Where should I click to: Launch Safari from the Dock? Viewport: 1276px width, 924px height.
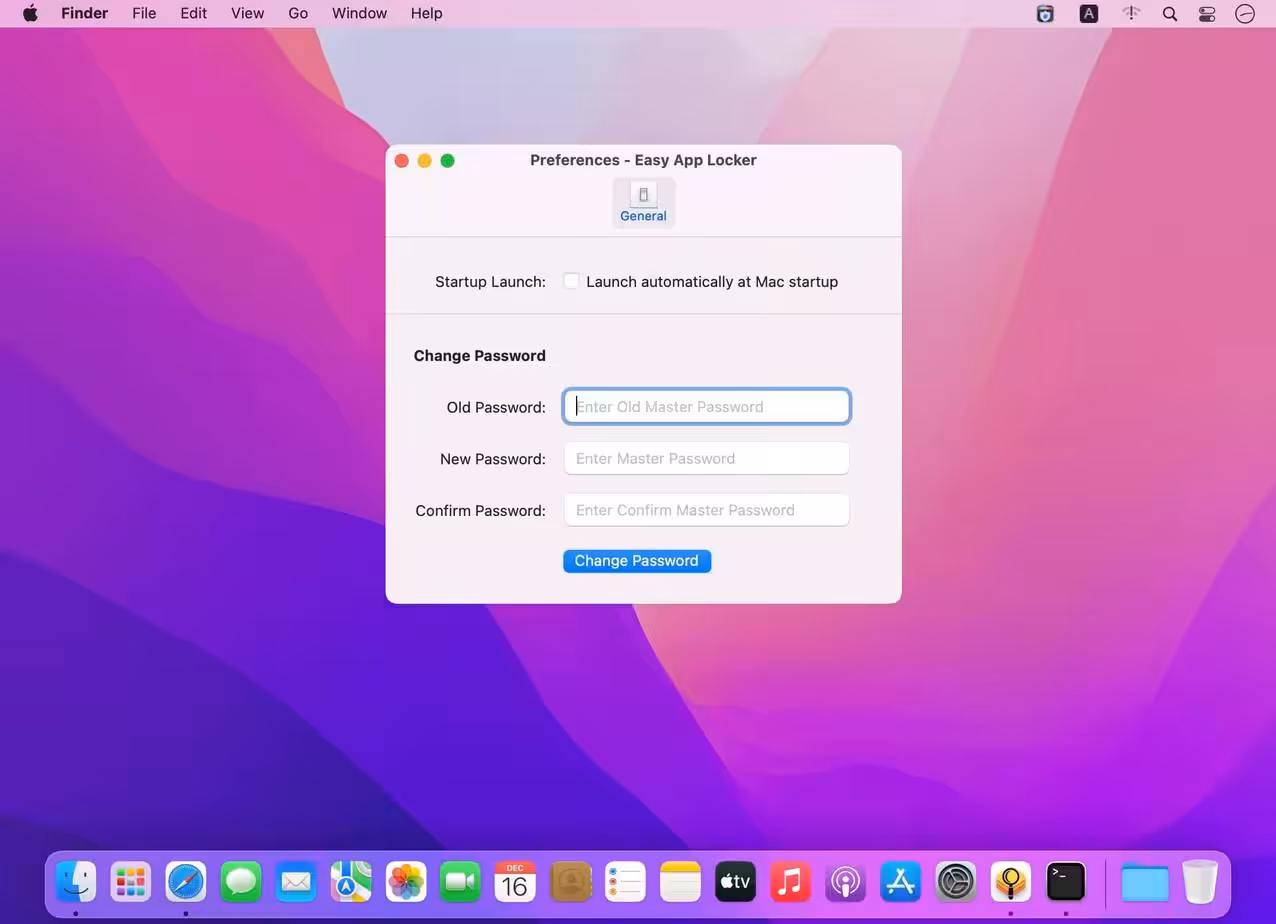tap(186, 882)
